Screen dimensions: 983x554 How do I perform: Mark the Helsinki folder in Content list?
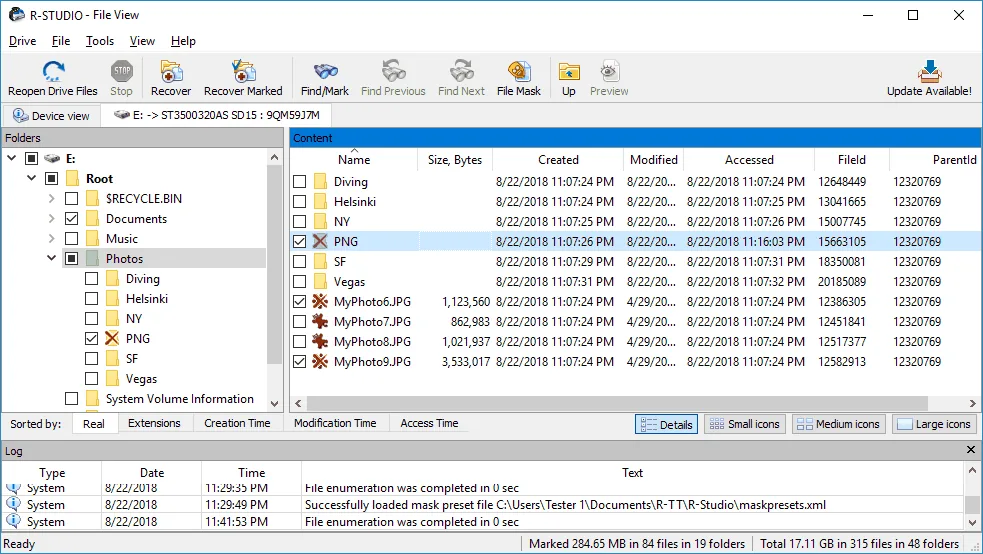tap(300, 202)
